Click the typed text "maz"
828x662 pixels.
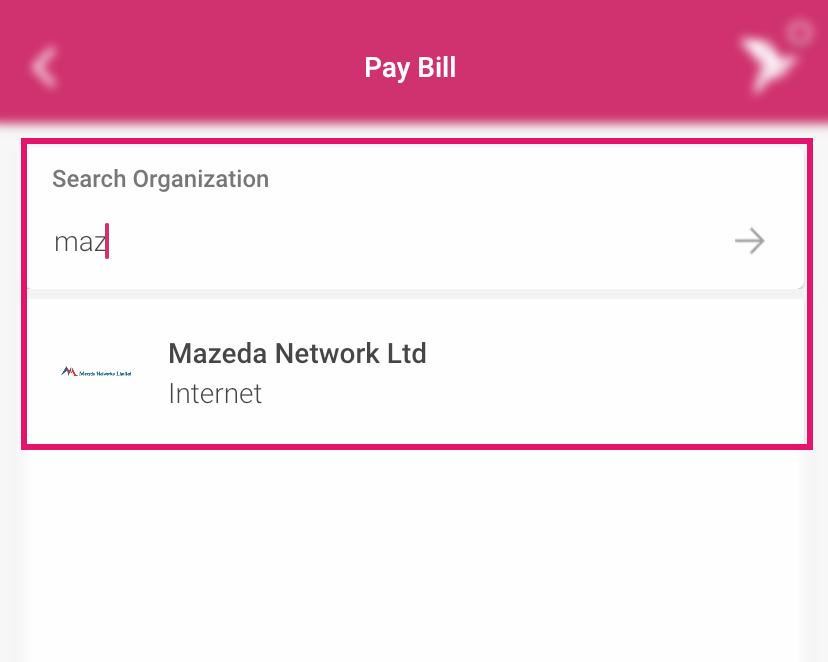[79, 241]
